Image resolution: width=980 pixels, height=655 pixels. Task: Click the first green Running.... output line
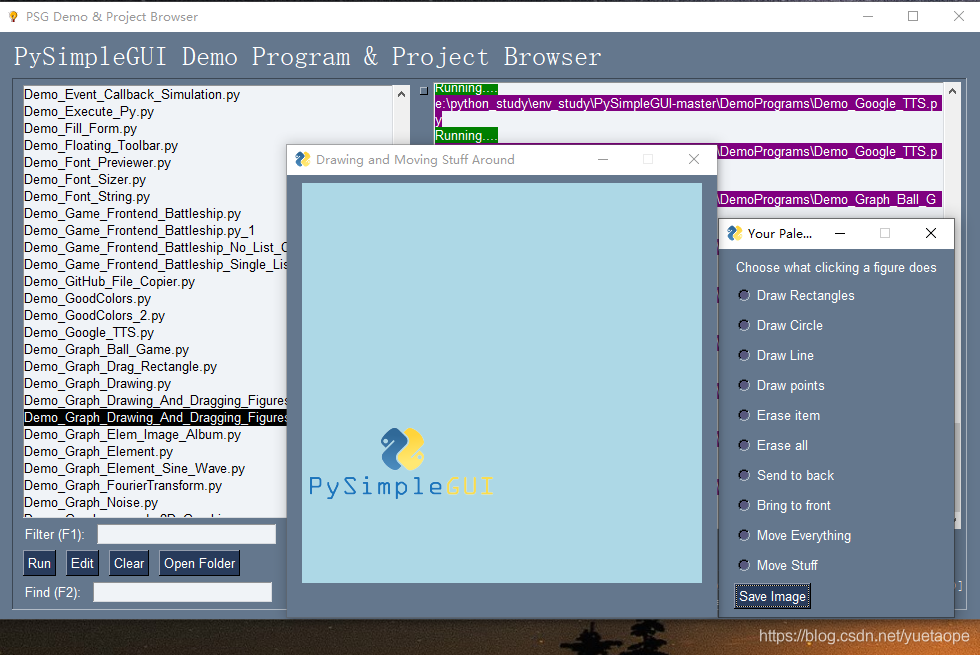[x=466, y=88]
